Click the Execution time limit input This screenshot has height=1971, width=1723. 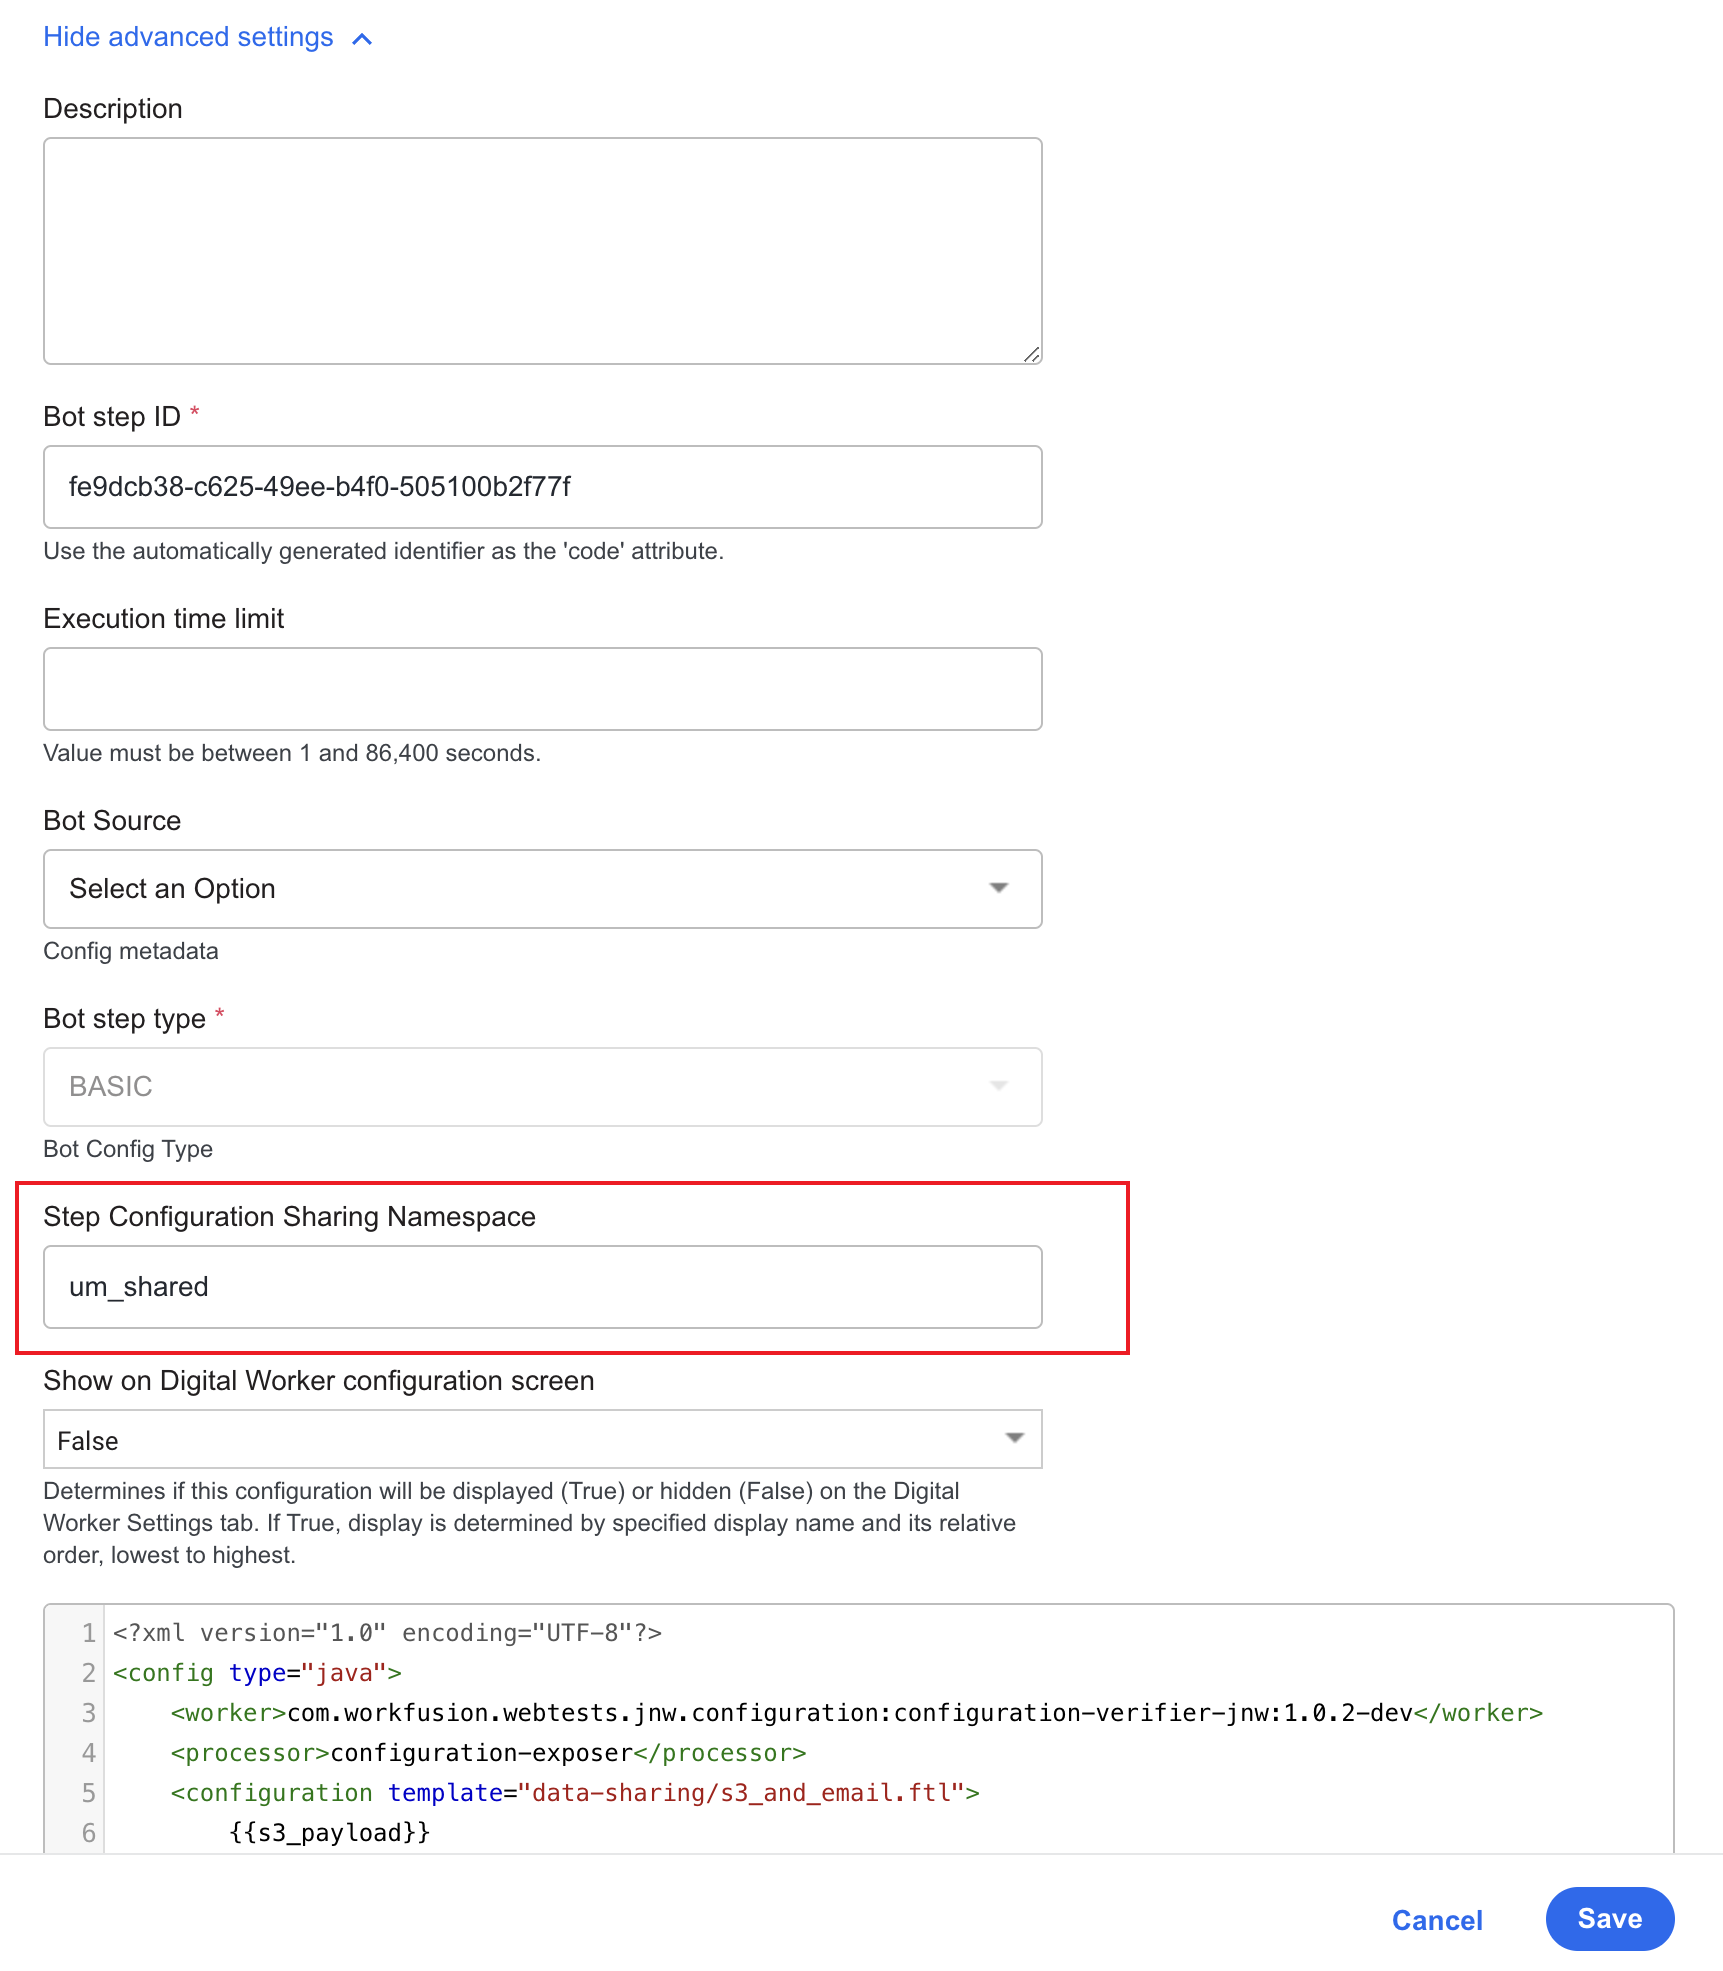(543, 689)
